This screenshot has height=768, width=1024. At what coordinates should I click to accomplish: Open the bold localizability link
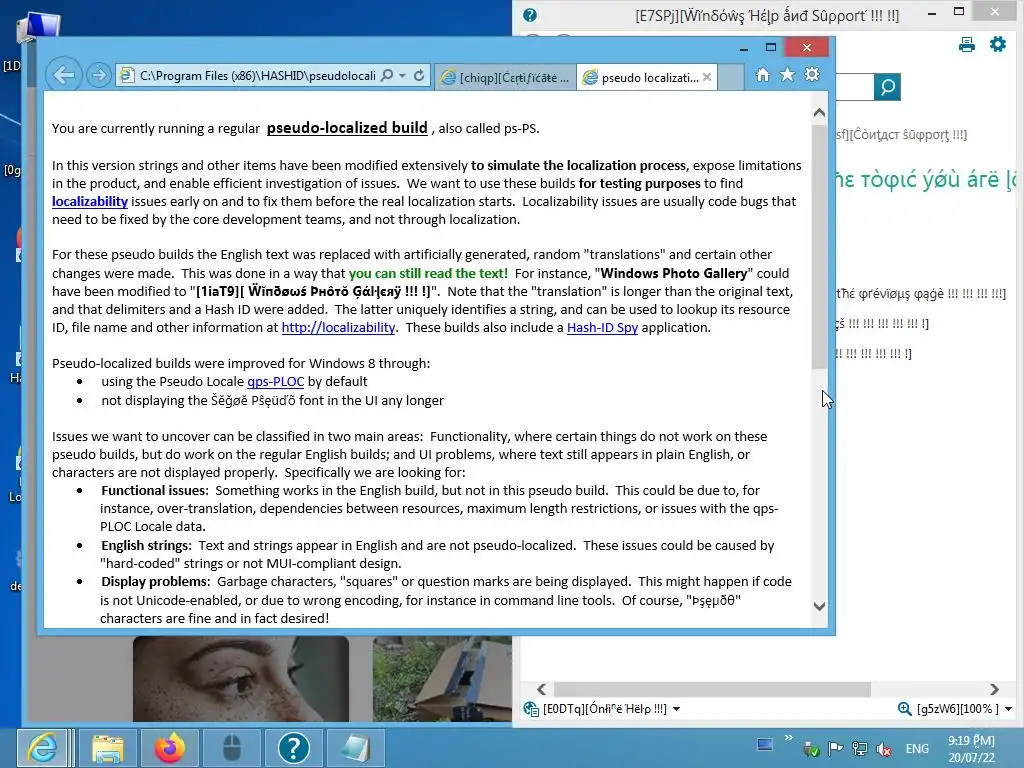tap(90, 201)
